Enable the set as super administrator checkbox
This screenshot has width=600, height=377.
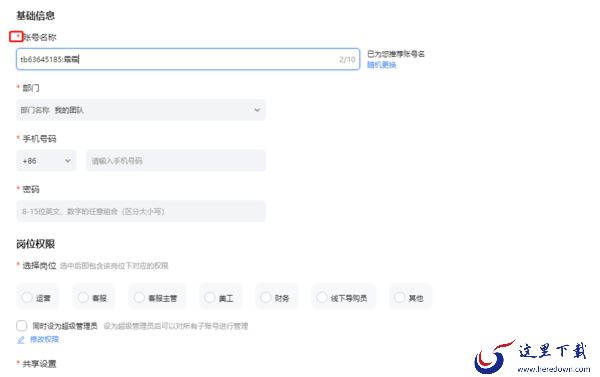pyautogui.click(x=22, y=326)
